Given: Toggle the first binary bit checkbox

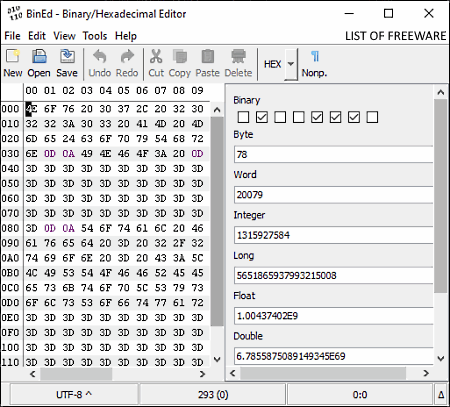Looking at the screenshot, I should point(243,117).
